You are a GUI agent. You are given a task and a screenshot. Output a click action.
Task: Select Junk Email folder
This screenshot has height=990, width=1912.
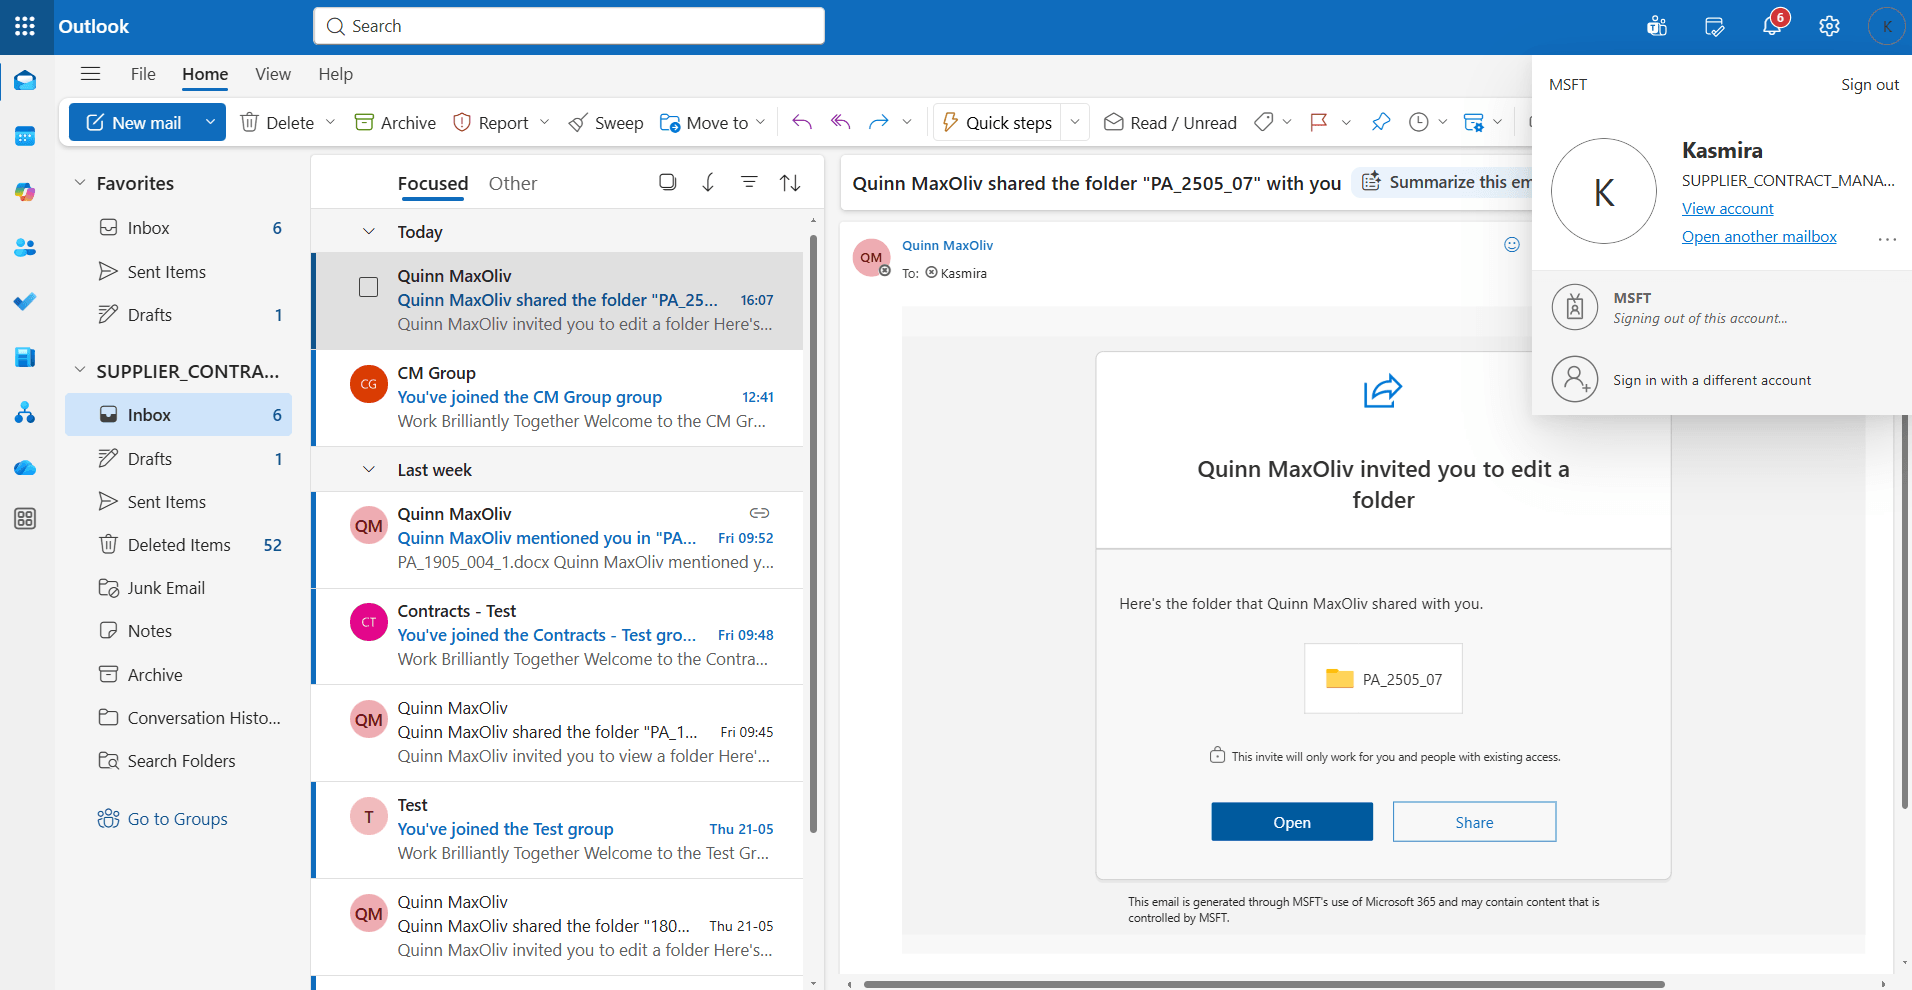179,588
